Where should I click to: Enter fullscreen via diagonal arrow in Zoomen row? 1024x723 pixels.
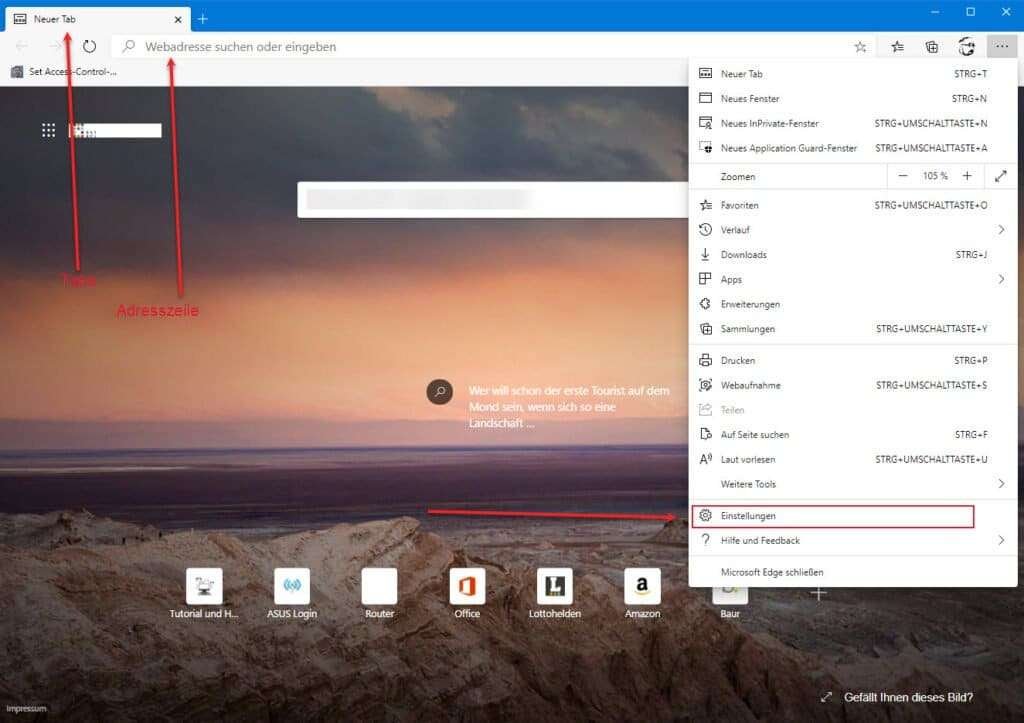(1001, 176)
